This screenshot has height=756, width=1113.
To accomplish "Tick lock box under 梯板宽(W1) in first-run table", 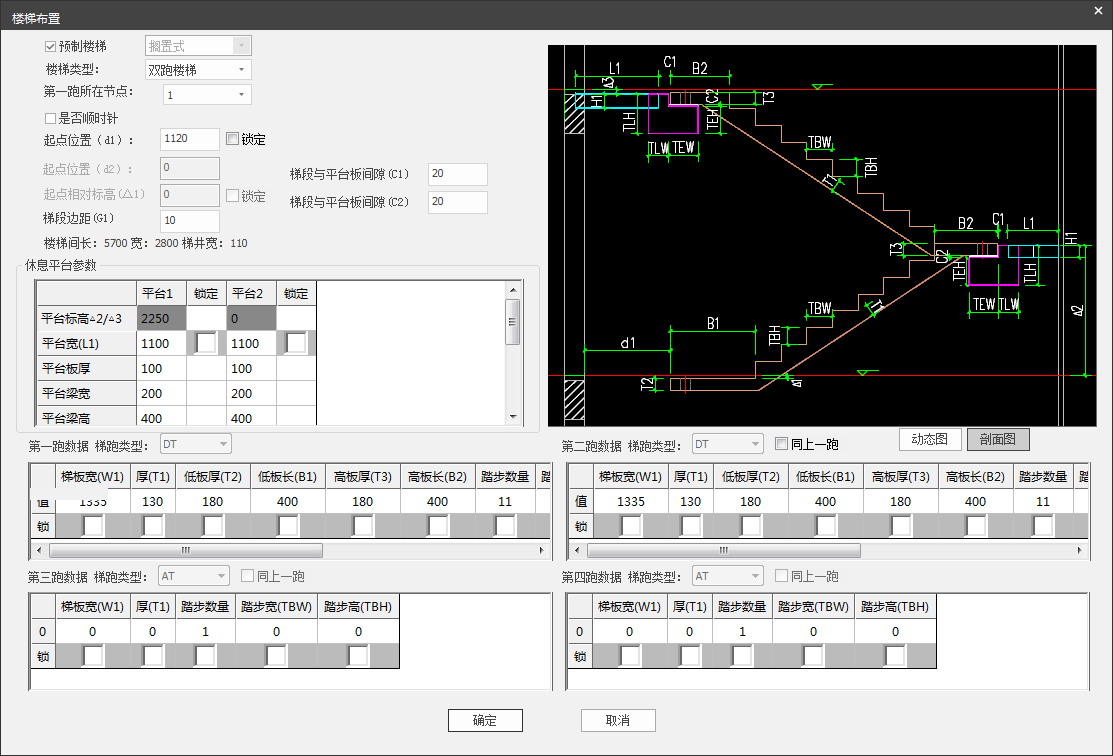I will 92,526.
